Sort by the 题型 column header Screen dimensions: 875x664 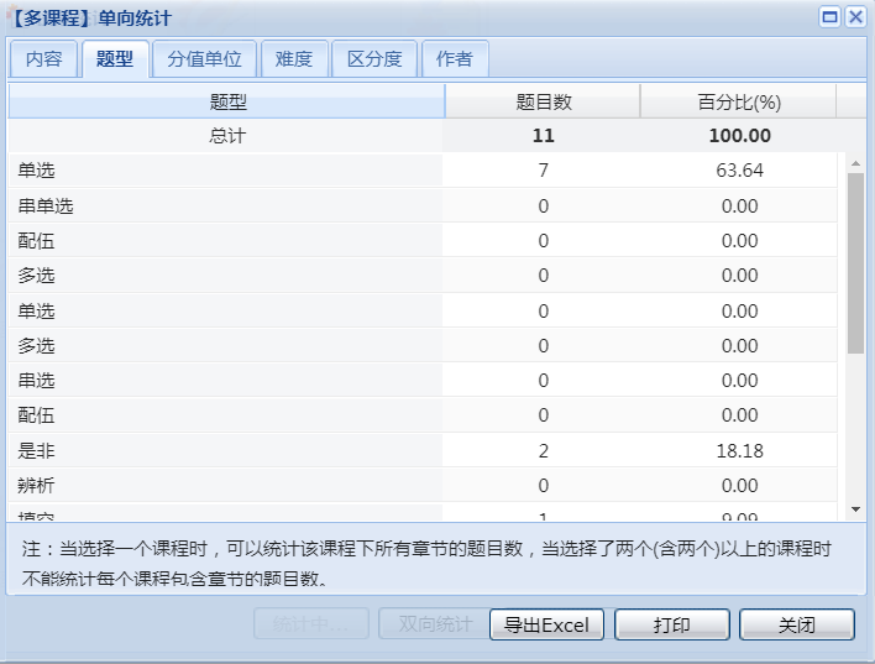pos(227,102)
